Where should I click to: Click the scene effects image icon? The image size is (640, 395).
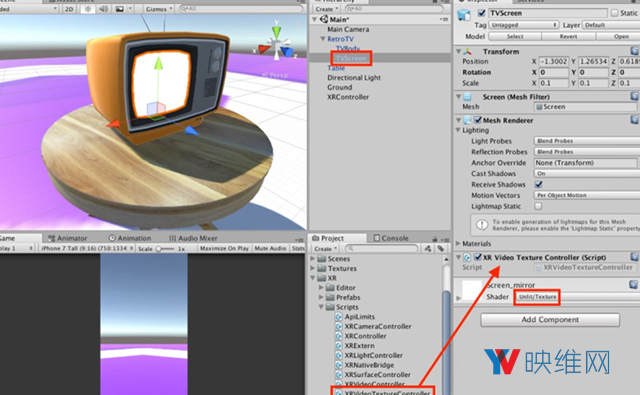point(119,9)
